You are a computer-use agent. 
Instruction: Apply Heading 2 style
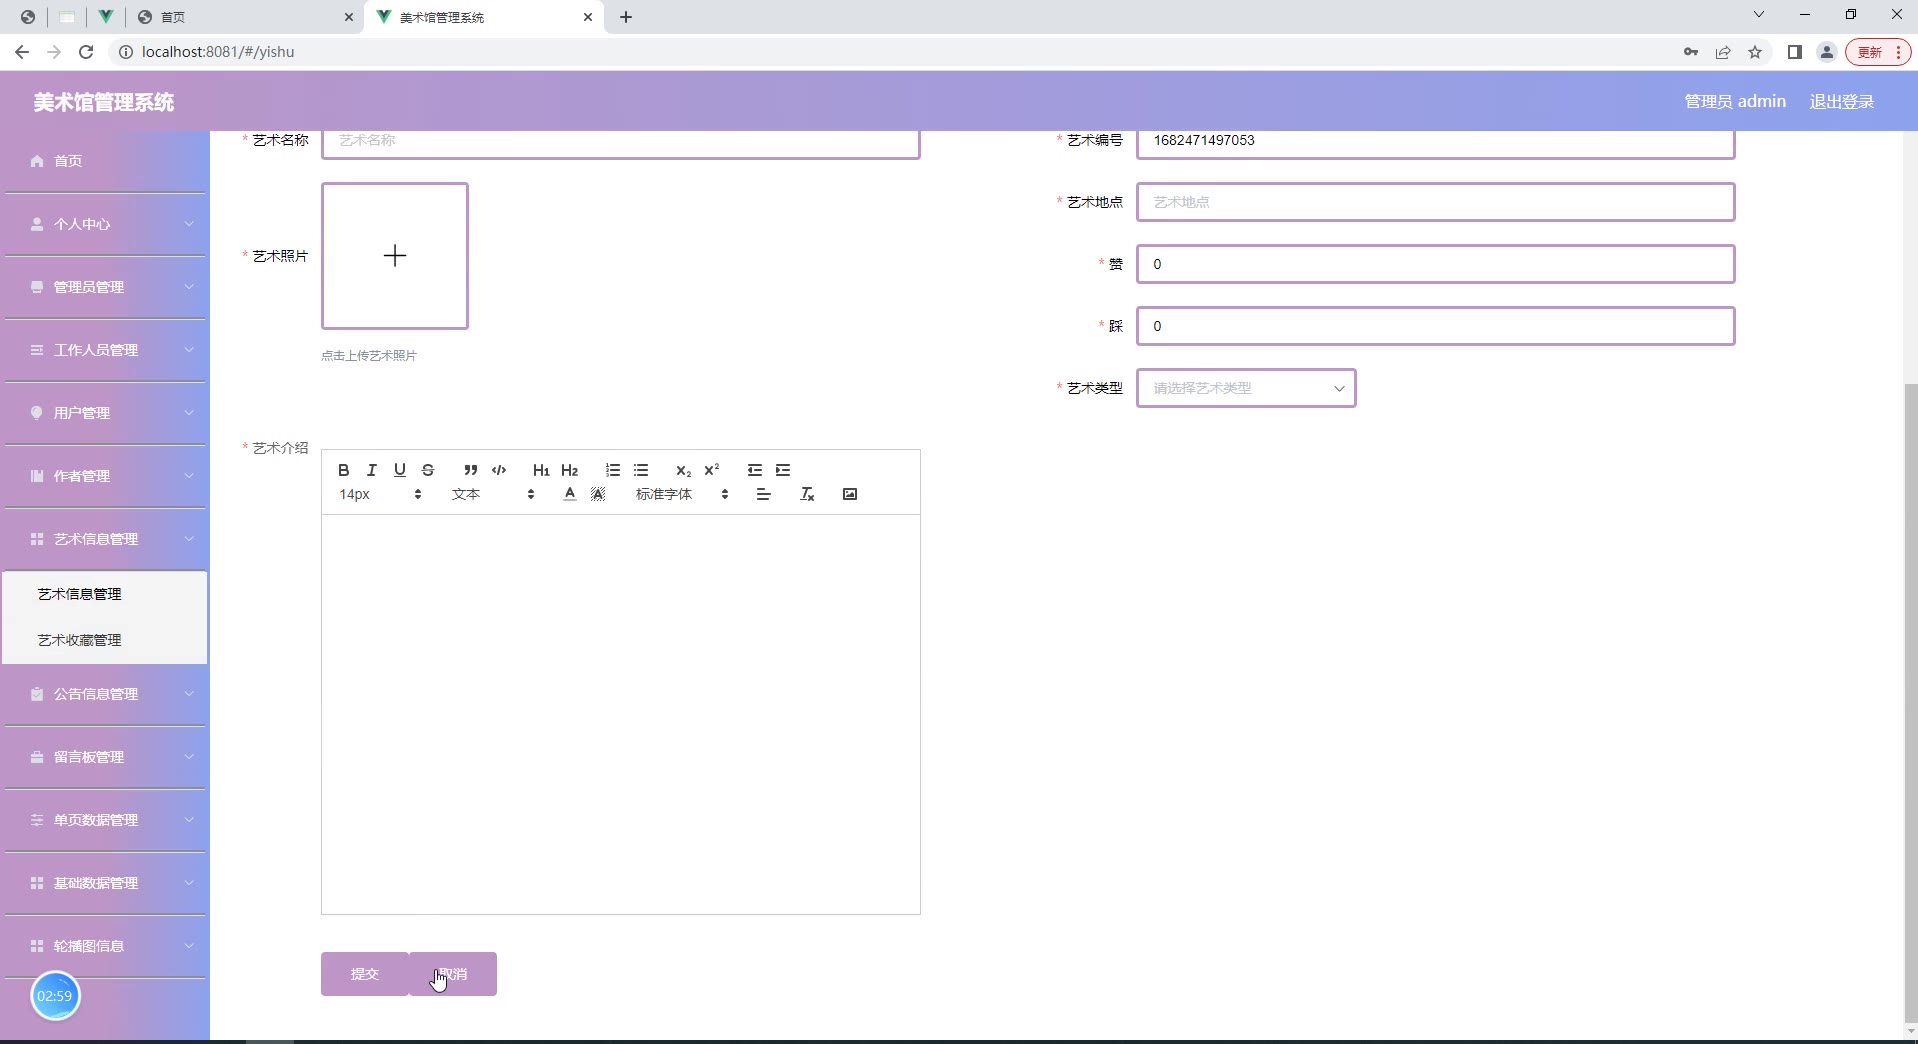coord(570,470)
